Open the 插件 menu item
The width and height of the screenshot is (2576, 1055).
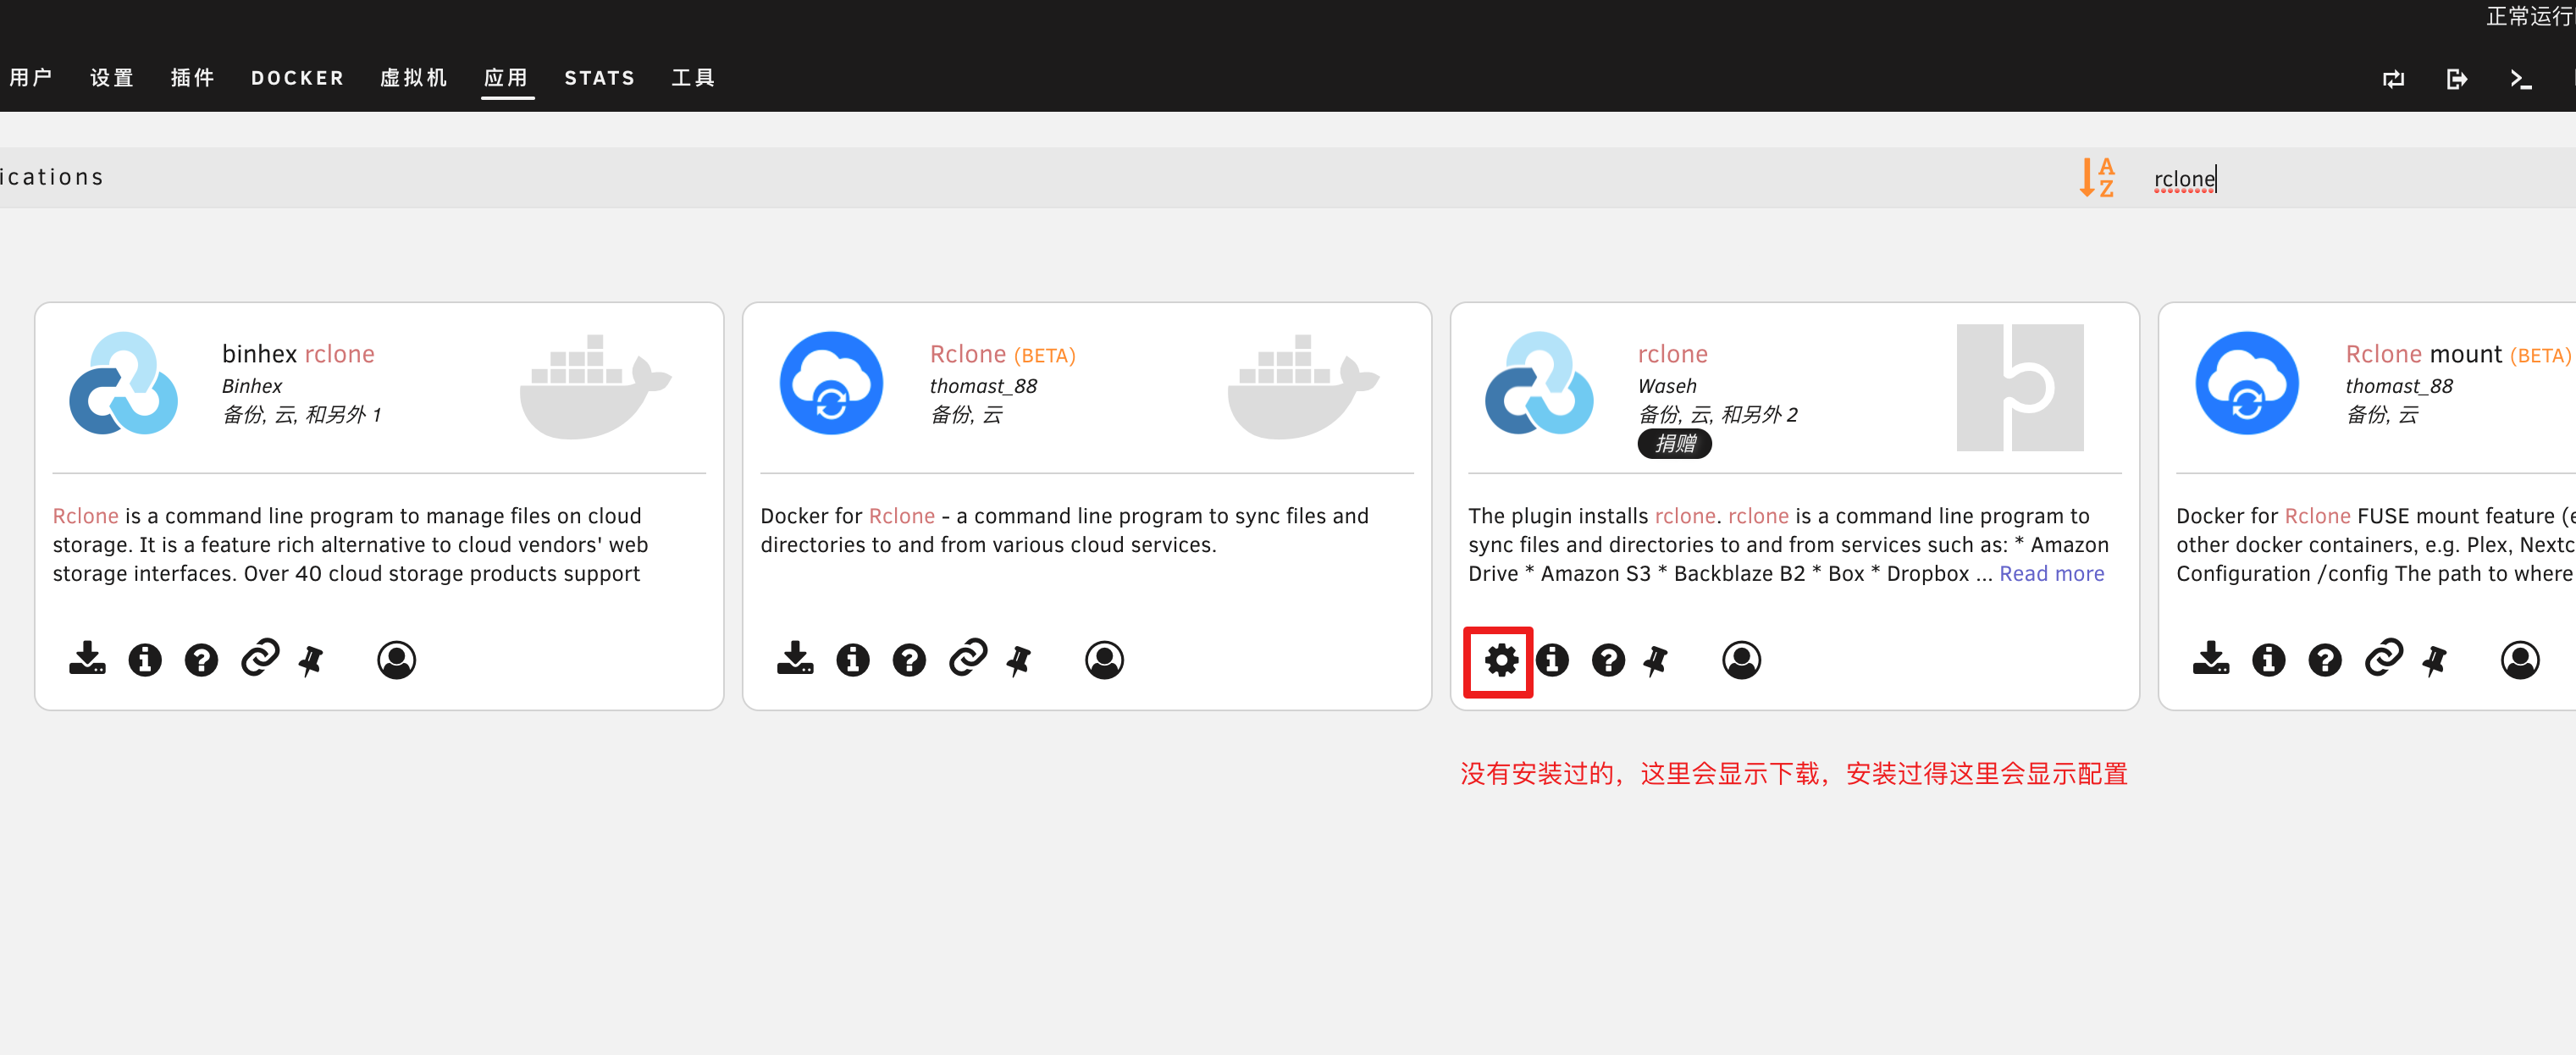[x=192, y=78]
